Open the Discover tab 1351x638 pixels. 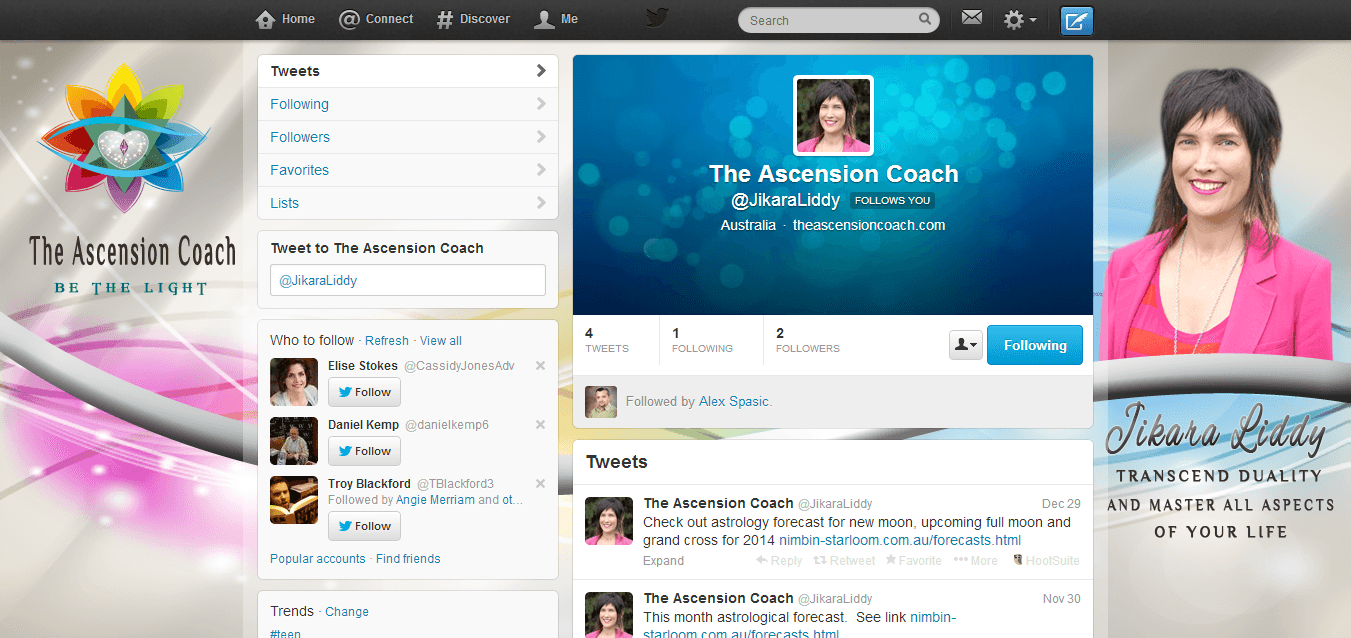point(473,19)
